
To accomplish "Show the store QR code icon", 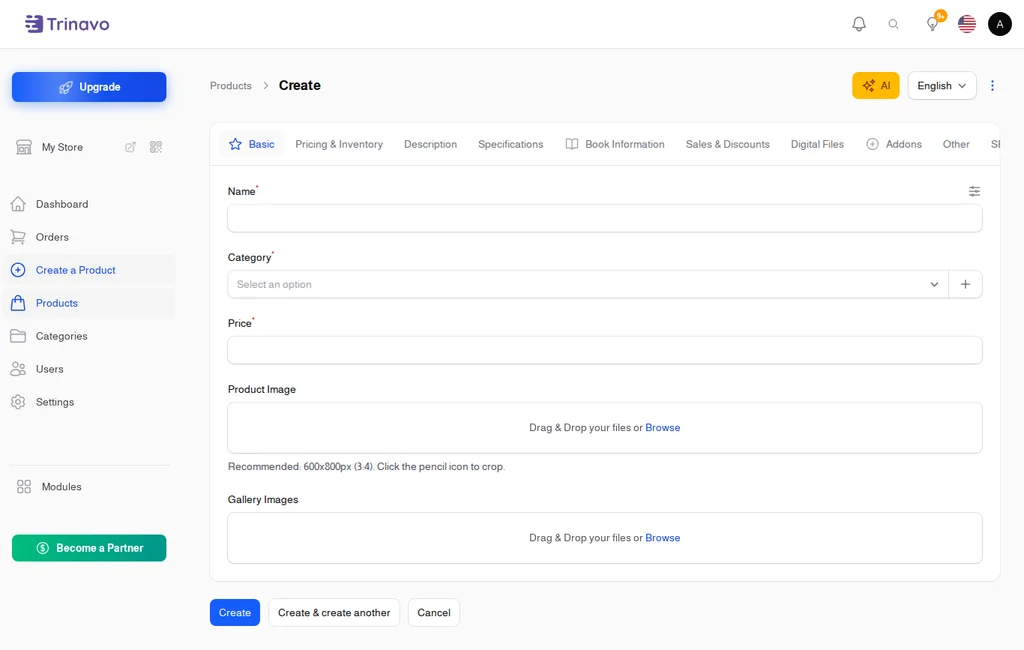I will coord(155,147).
